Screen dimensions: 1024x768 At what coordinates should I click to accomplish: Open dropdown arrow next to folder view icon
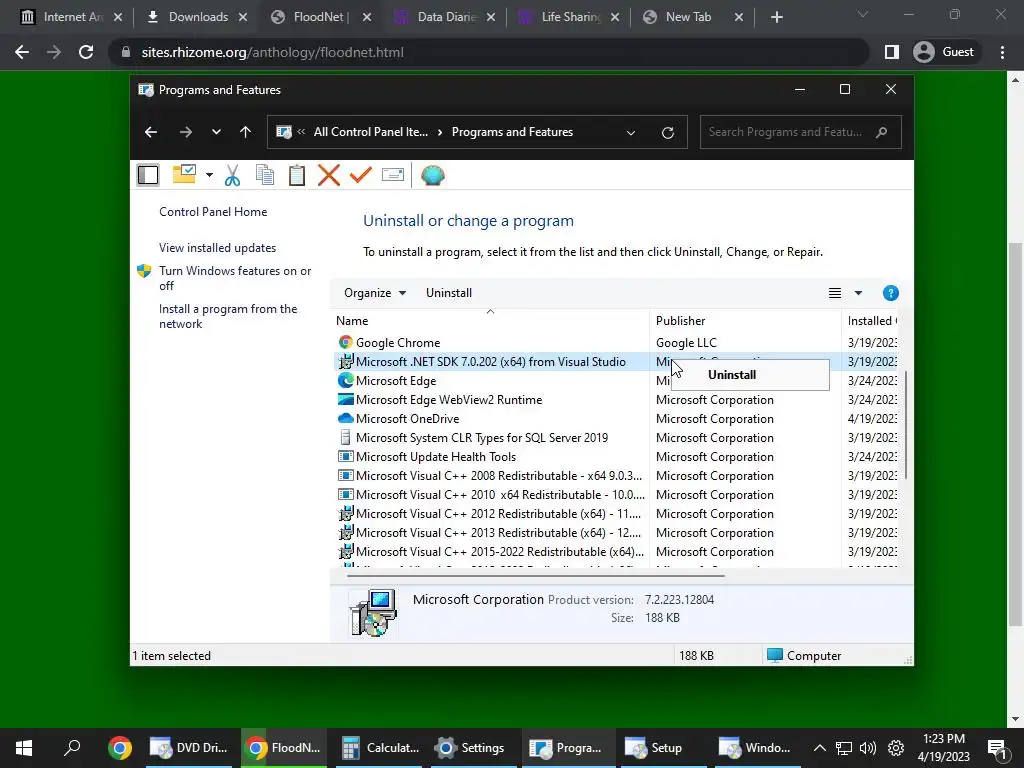209,175
